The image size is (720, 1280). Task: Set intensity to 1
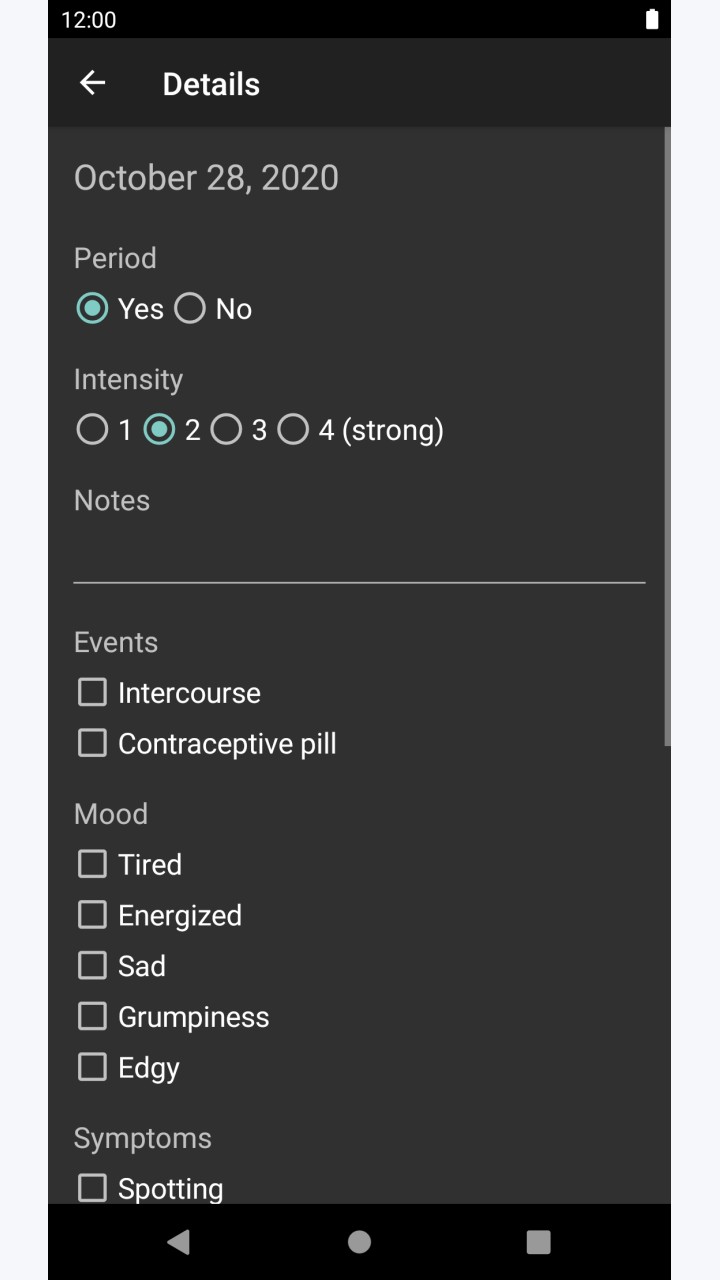click(x=104, y=430)
